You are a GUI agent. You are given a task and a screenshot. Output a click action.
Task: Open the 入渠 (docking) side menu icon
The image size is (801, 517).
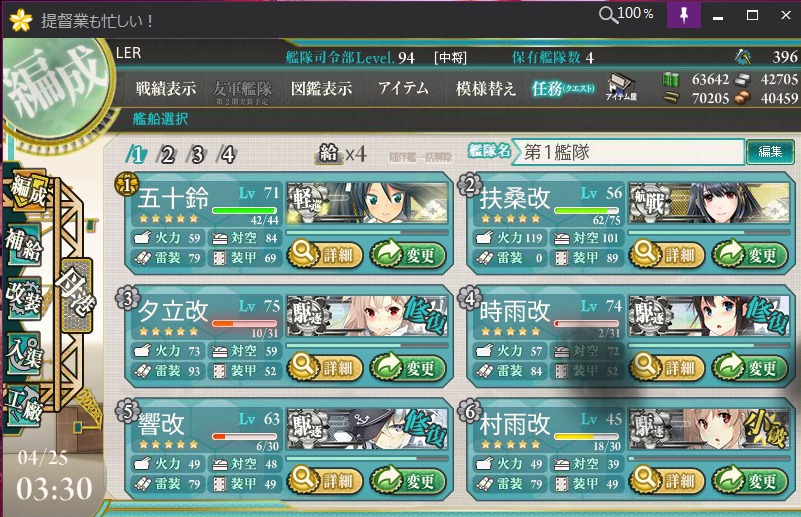23,352
